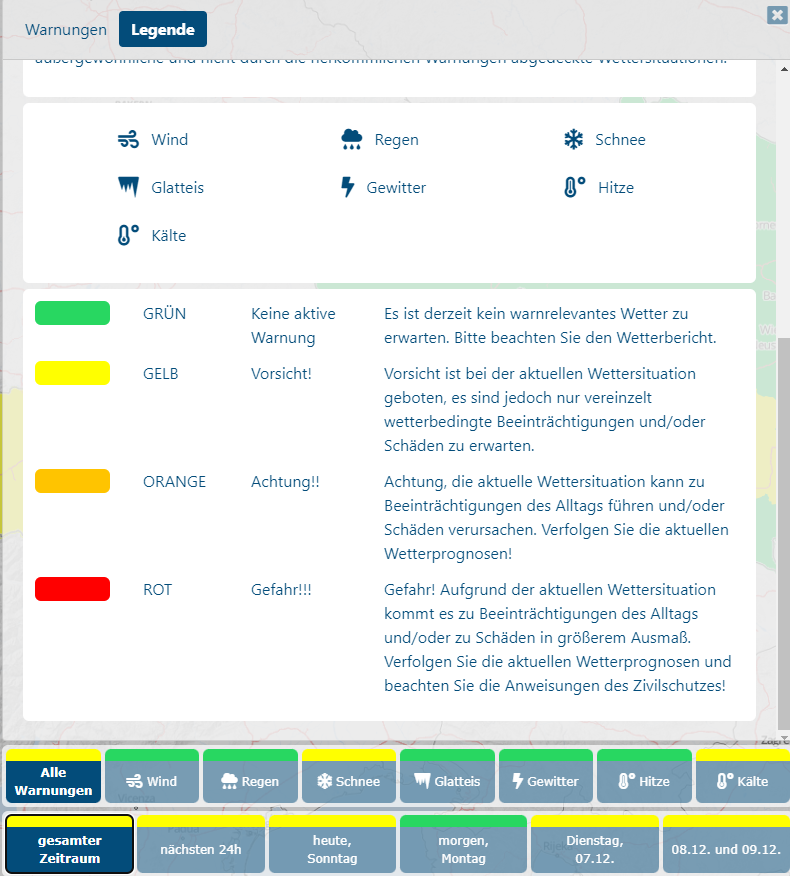Filter warnings by Kälte
790x876 pixels.
743,776
